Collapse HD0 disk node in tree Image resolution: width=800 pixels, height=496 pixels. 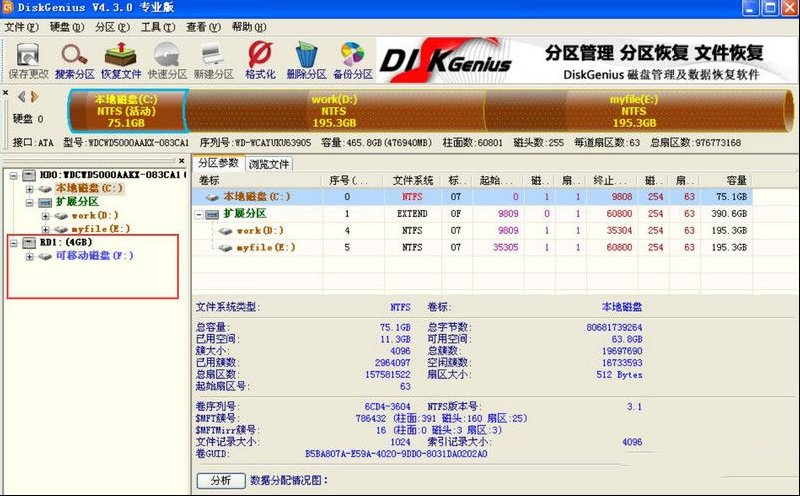pos(14,176)
